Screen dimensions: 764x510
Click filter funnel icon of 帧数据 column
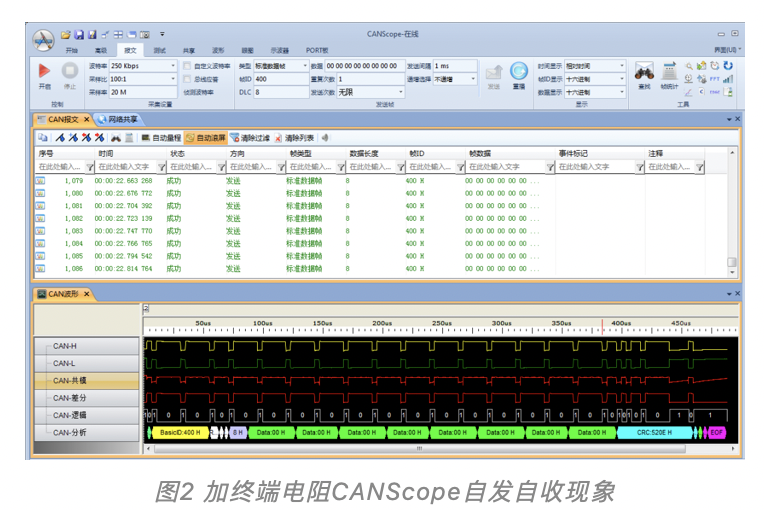550,167
